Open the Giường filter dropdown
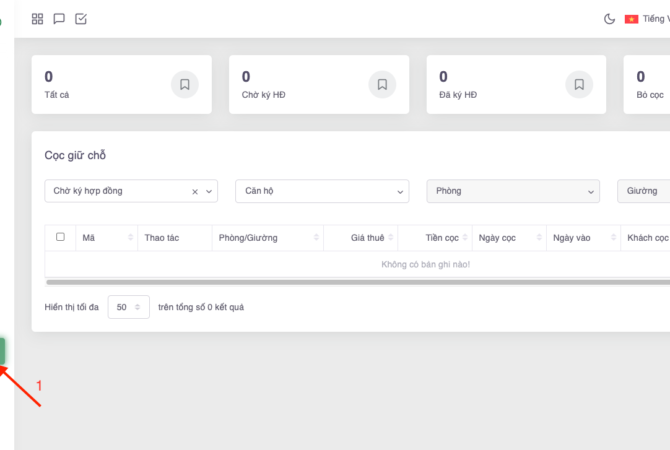Screen dimensions: 670x450 point(643,191)
